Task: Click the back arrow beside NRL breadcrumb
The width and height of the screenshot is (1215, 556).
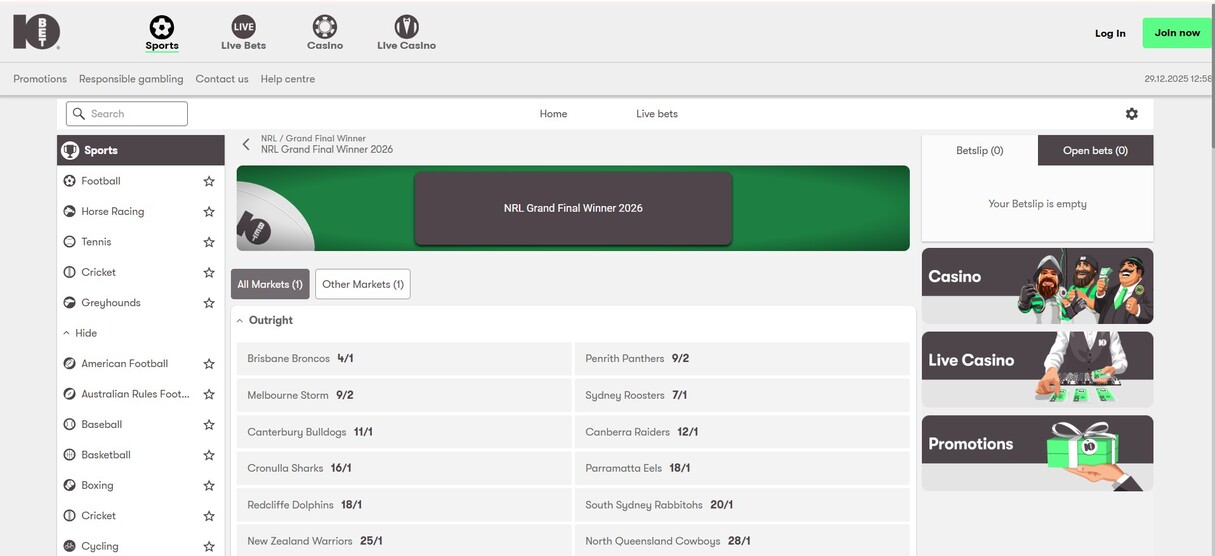Action: tap(246, 144)
